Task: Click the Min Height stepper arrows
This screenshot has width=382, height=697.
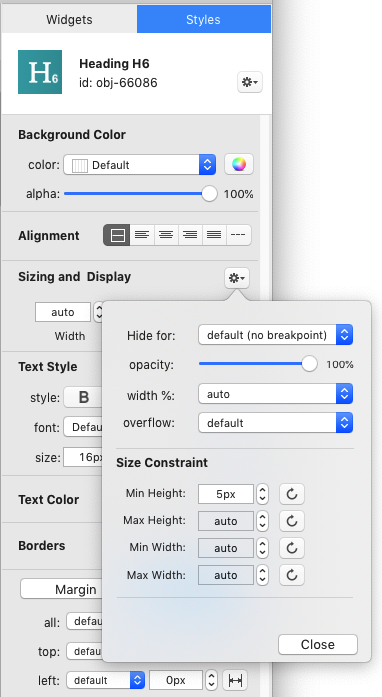Action: 262,494
